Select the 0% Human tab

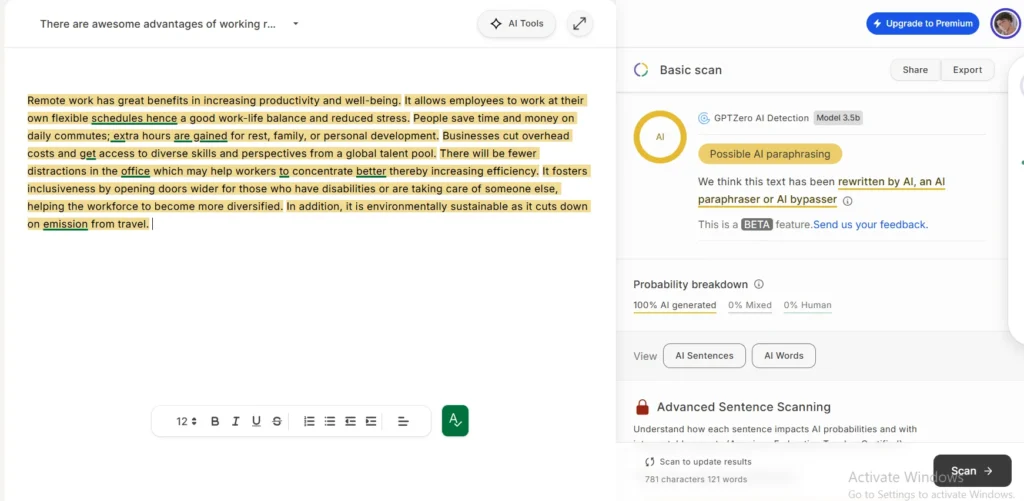pyautogui.click(x=807, y=305)
